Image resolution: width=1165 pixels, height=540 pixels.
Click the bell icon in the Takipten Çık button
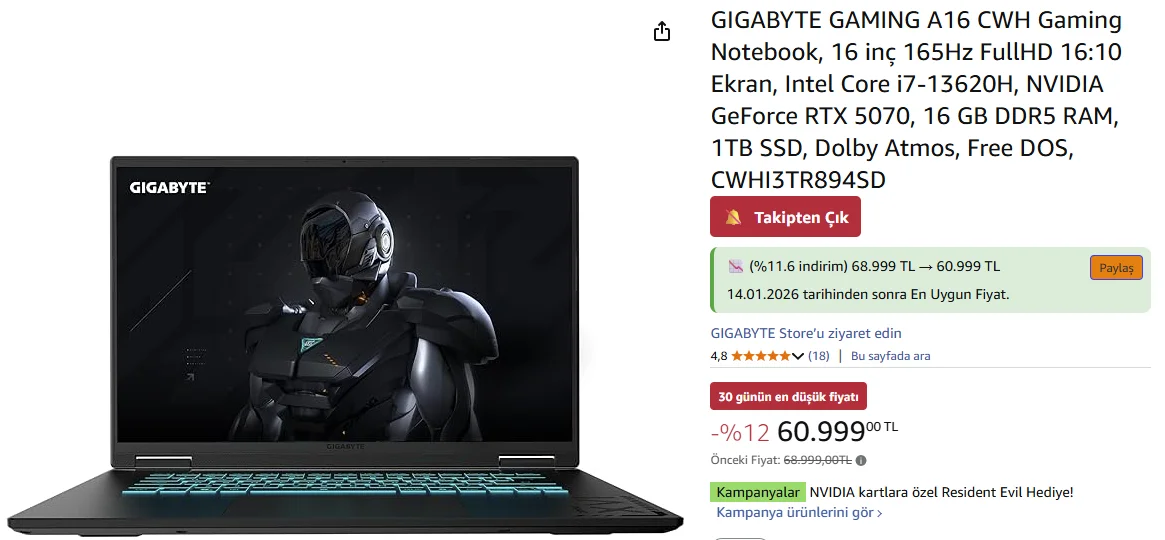[733, 218]
